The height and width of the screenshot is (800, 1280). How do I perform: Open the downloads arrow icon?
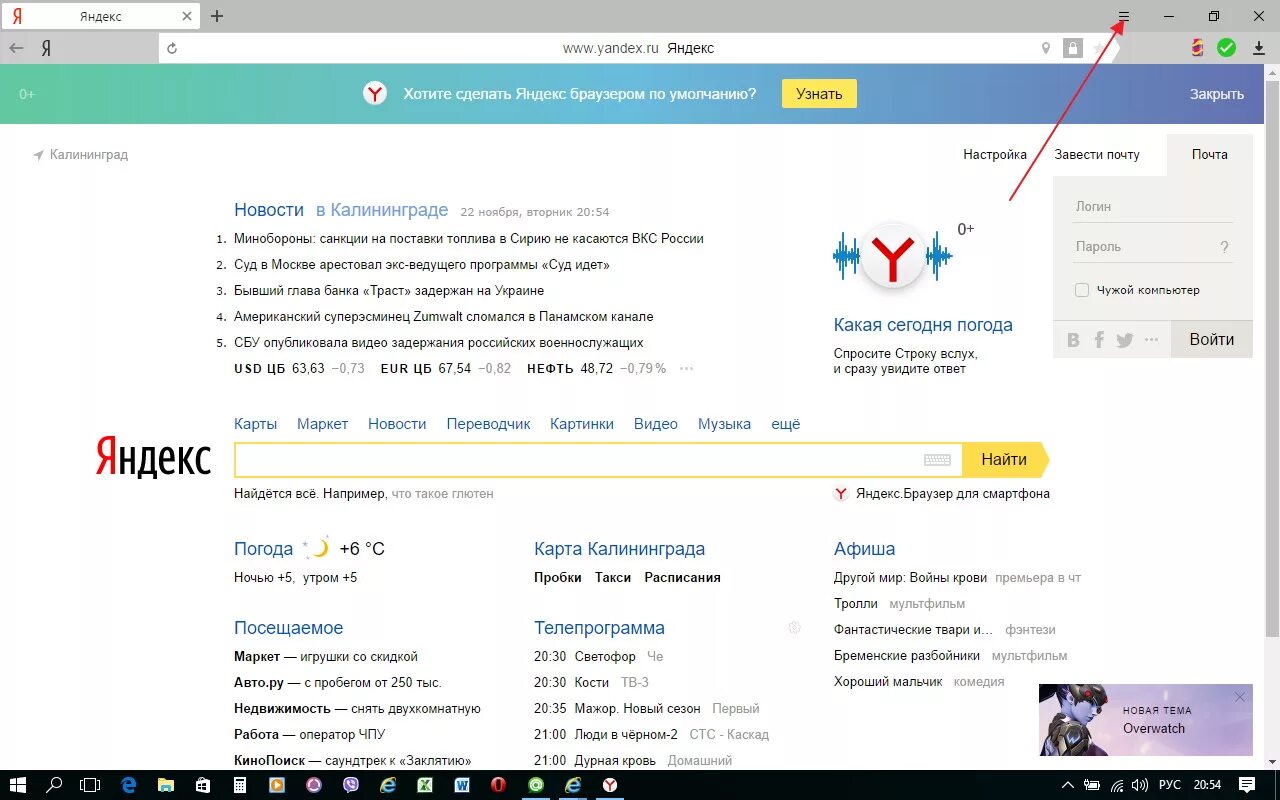[x=1259, y=48]
